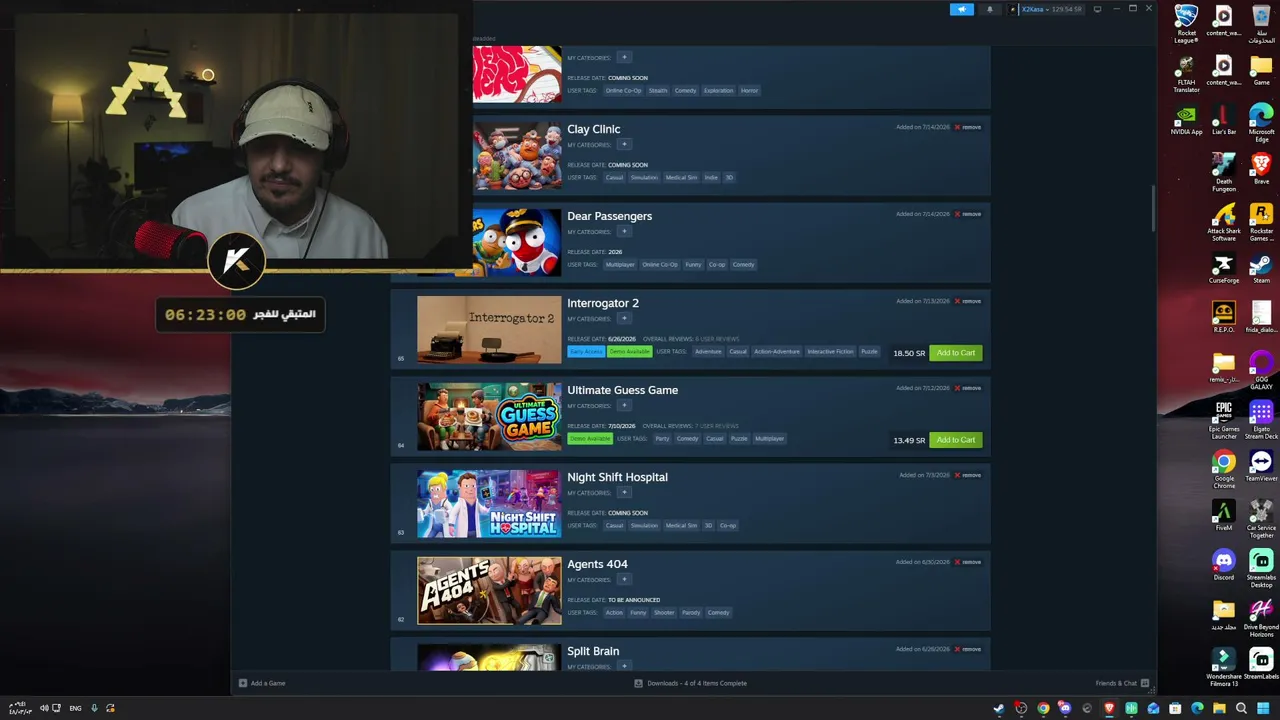Add Ultimate Guess Game to cart

pyautogui.click(x=956, y=440)
